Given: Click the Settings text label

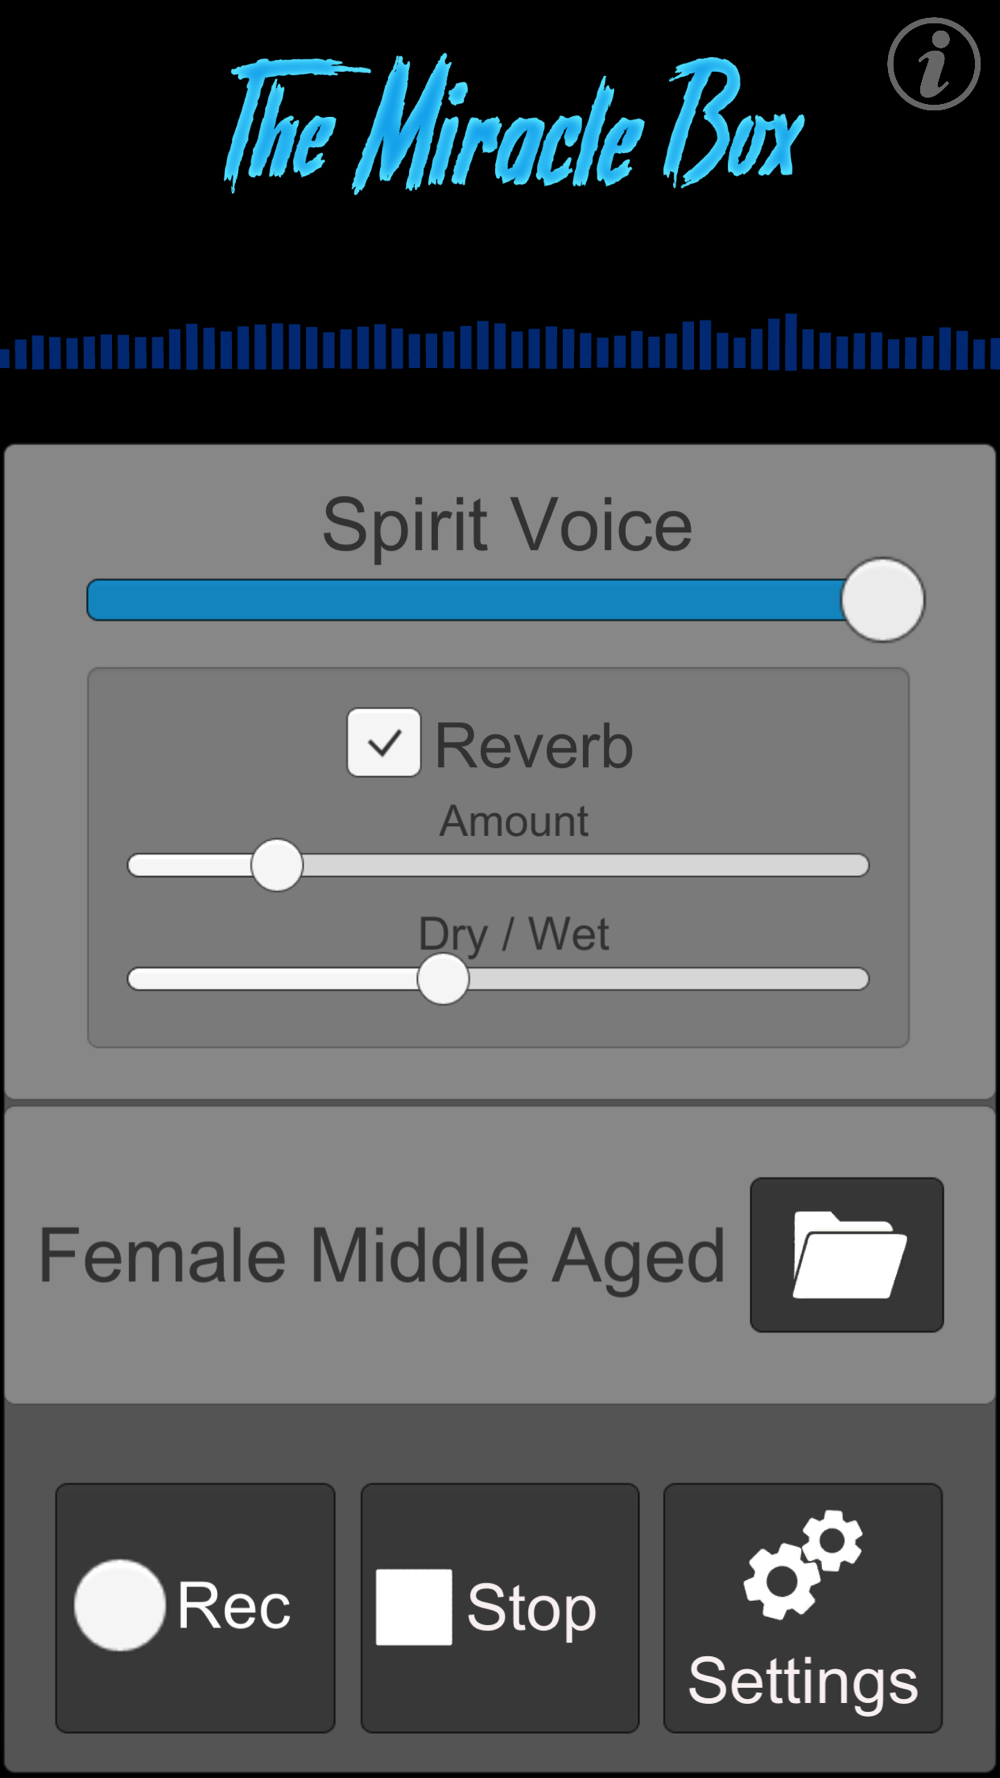Looking at the screenshot, I should 803,1681.
